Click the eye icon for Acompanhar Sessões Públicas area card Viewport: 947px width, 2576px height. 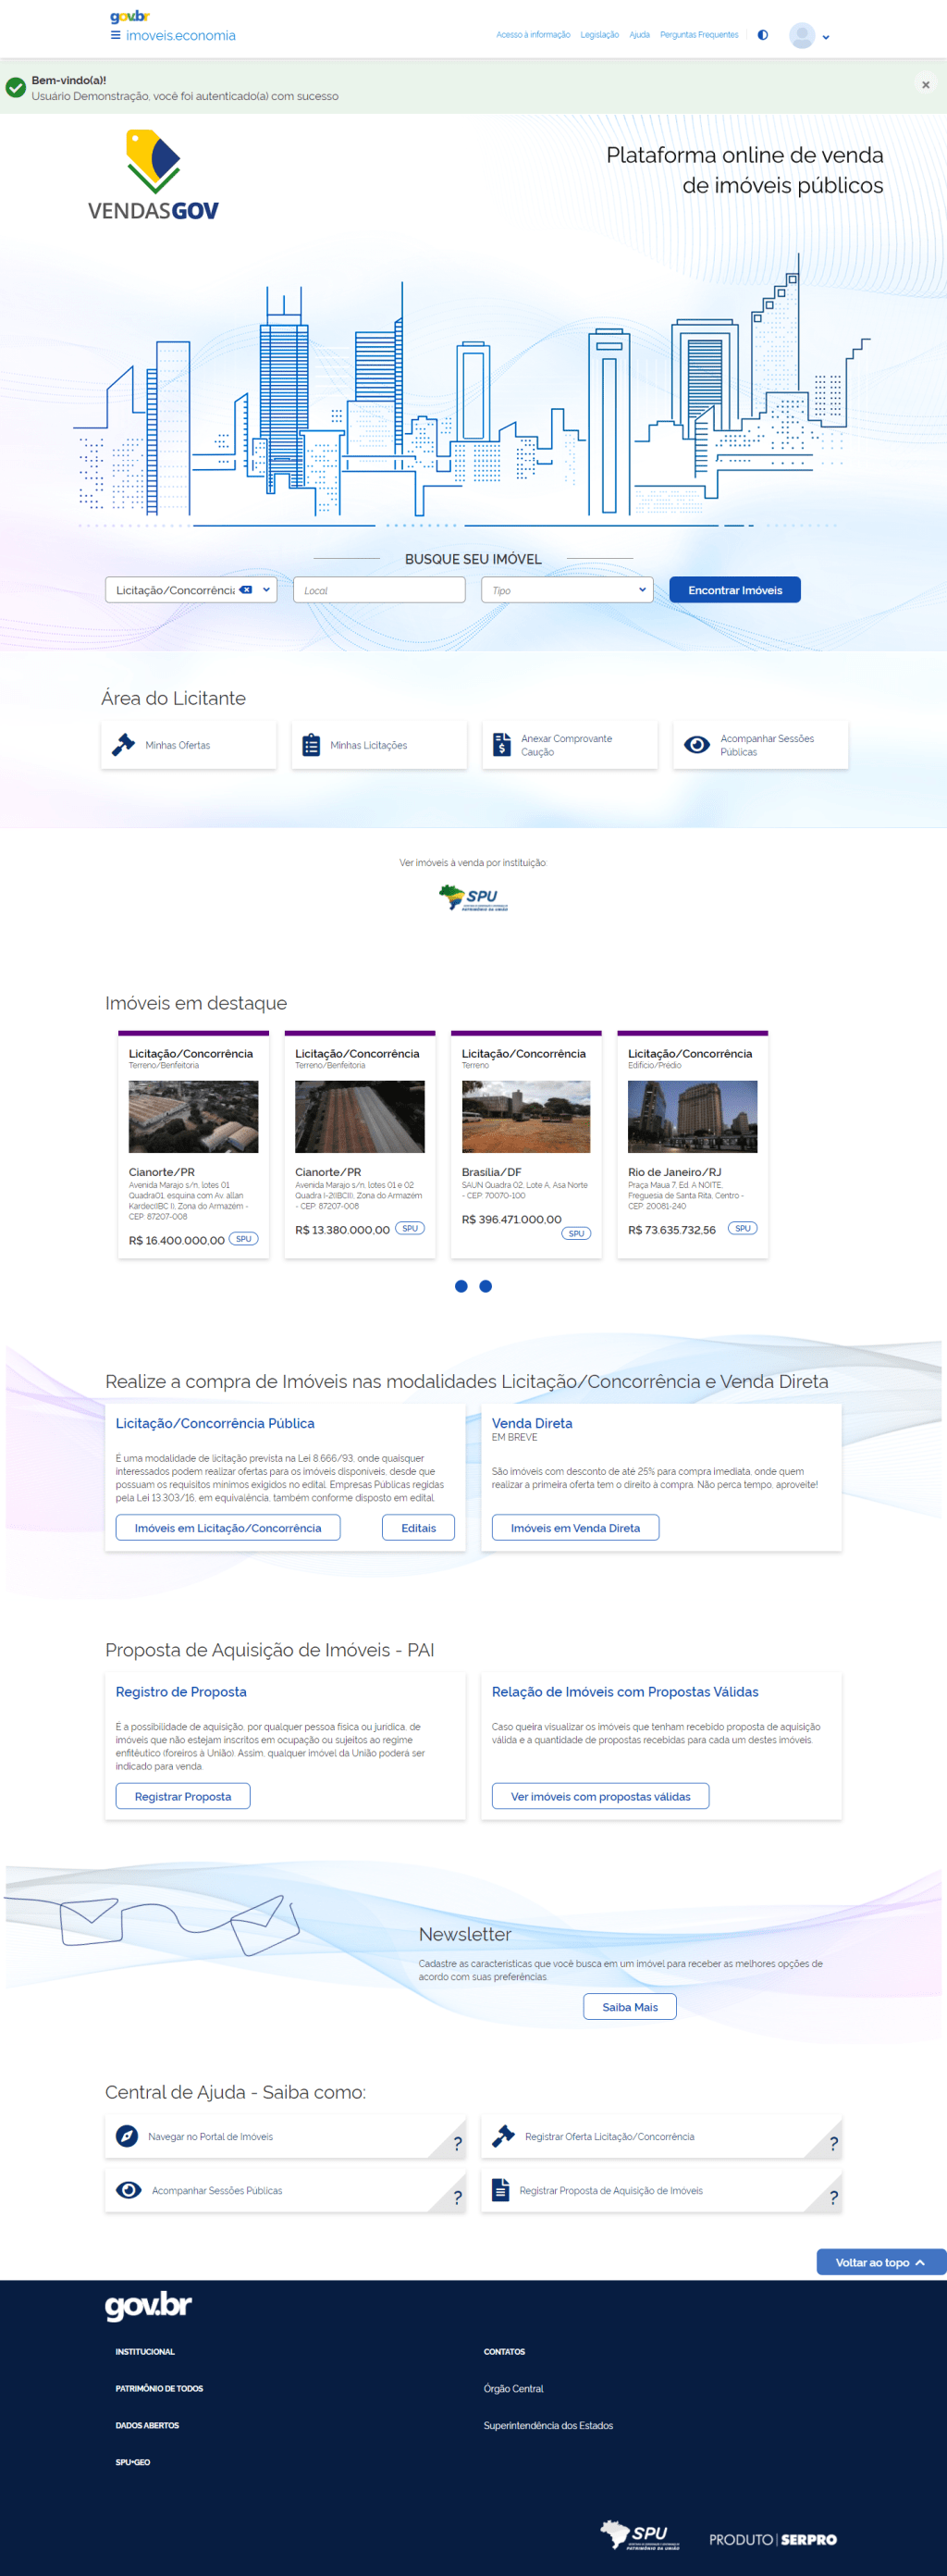click(x=697, y=745)
